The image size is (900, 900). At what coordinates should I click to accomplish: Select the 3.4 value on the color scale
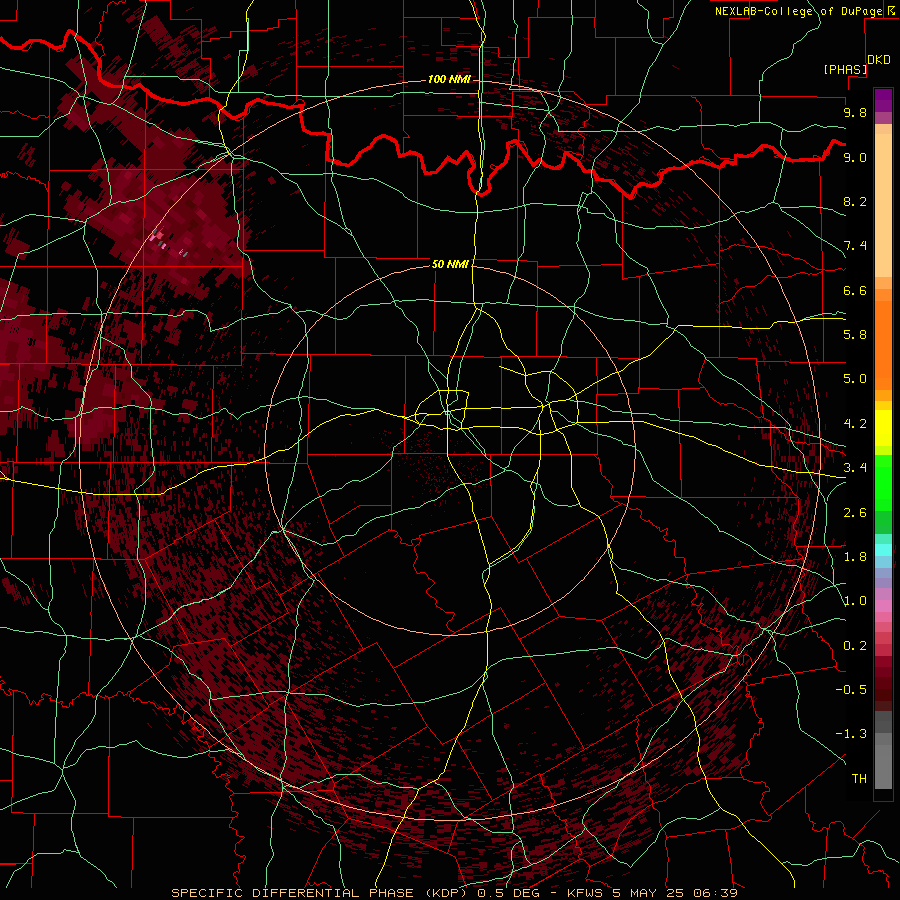(855, 468)
